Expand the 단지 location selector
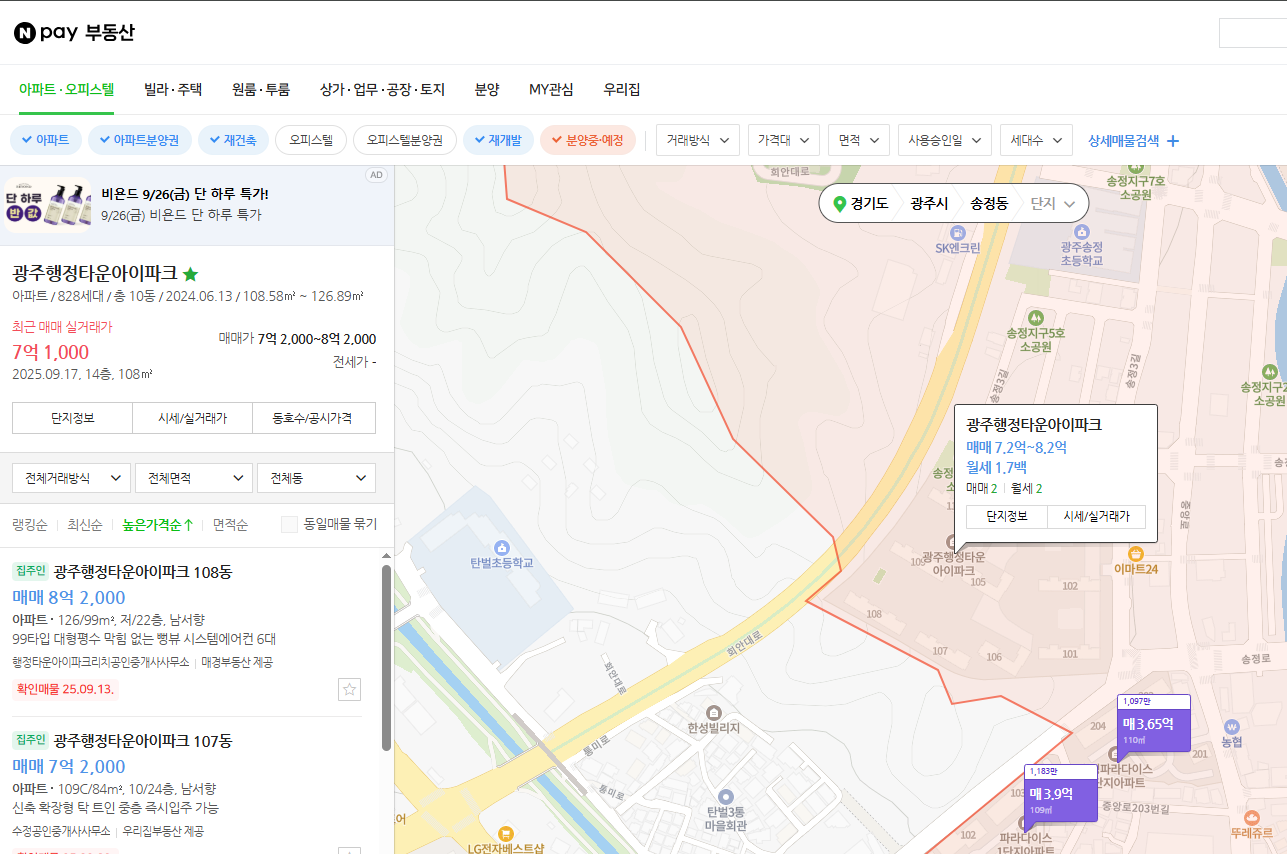Viewport: 1287px width, 854px height. [1054, 203]
